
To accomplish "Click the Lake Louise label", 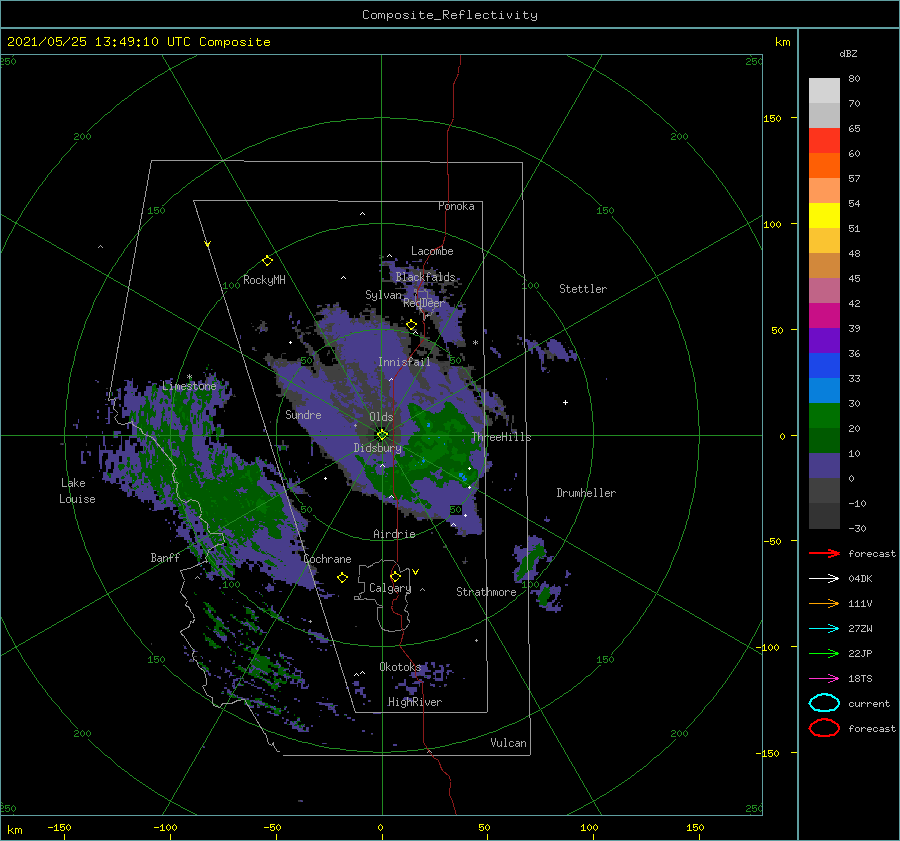I will (77, 491).
